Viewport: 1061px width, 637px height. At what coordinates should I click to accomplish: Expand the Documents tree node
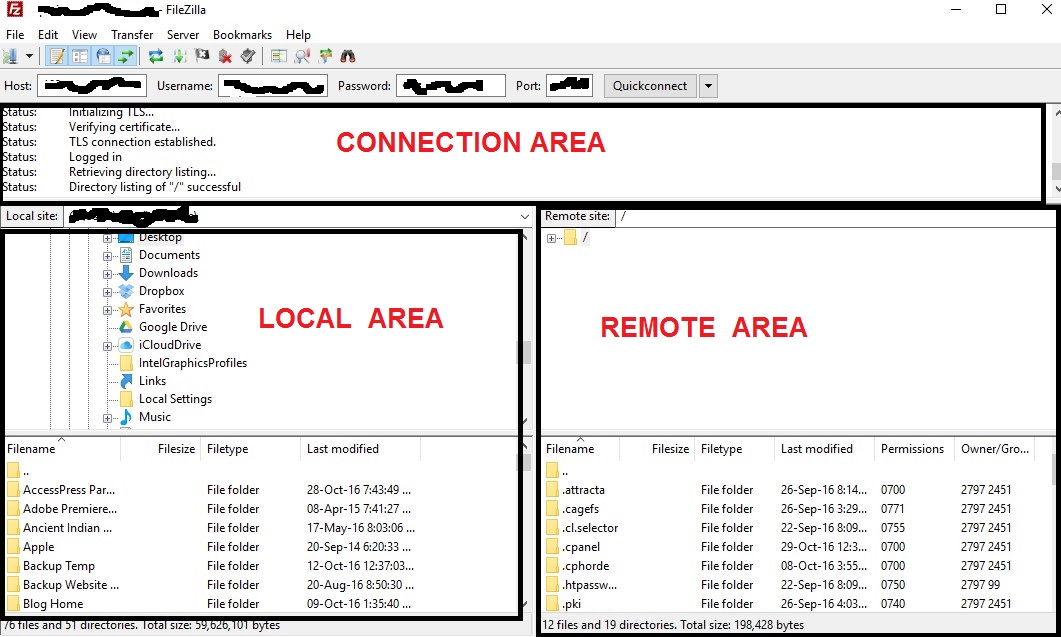107,257
